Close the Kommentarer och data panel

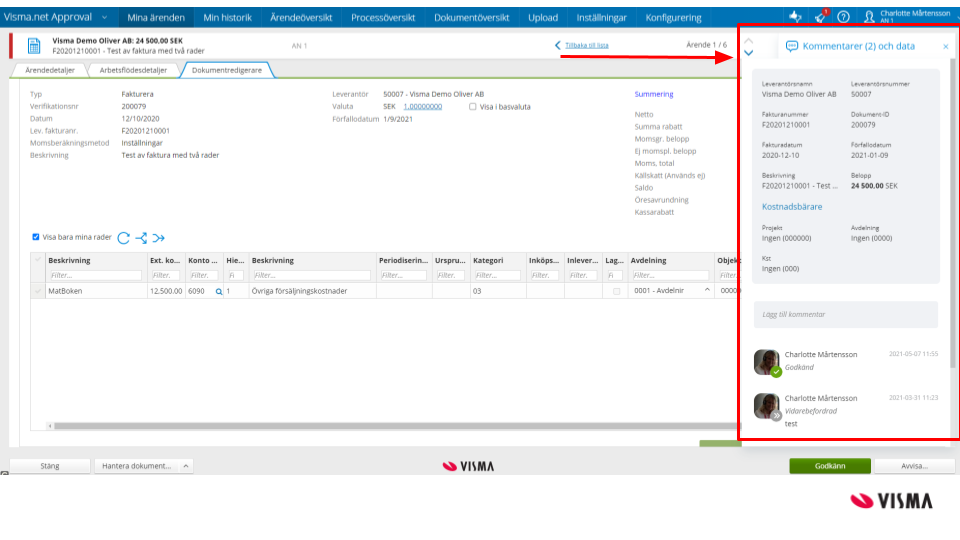(945, 47)
